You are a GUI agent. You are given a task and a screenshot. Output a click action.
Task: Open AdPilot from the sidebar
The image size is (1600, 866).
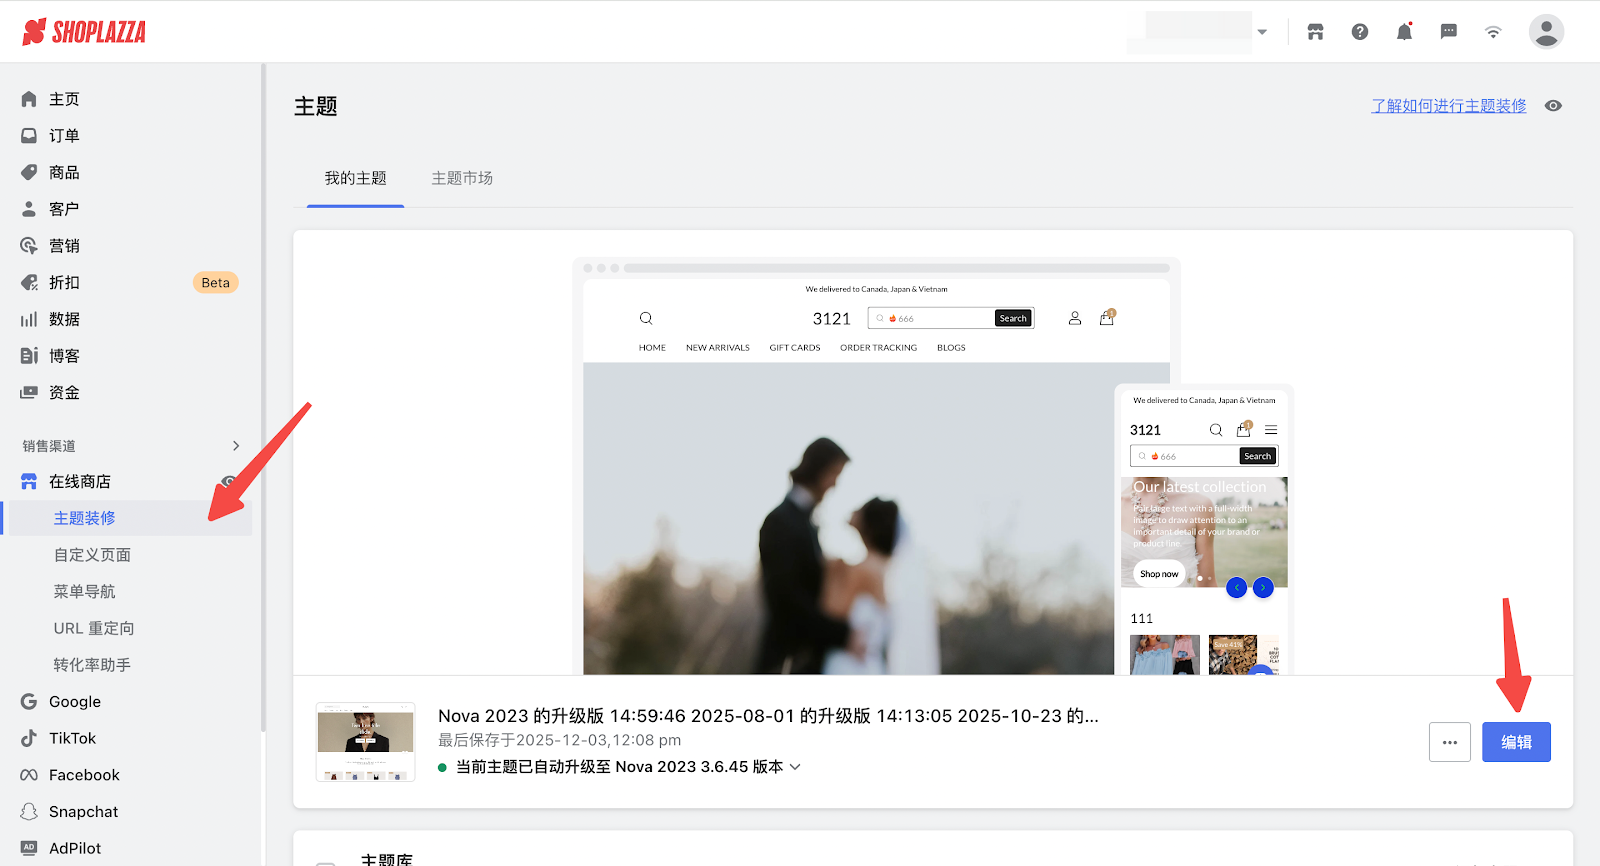[x=75, y=848]
